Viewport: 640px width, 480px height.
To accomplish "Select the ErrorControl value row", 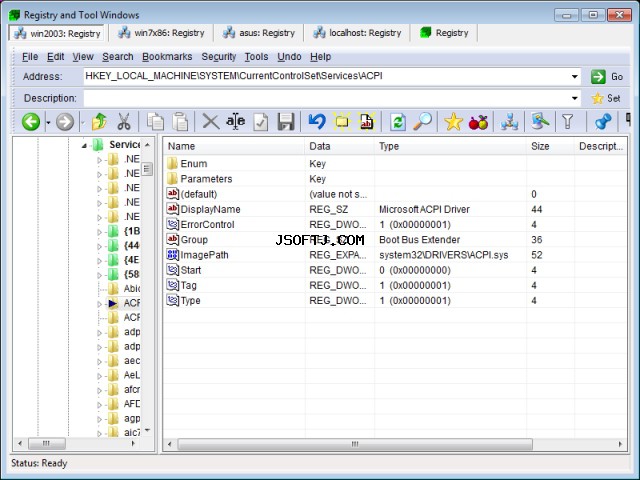I will pos(394,224).
